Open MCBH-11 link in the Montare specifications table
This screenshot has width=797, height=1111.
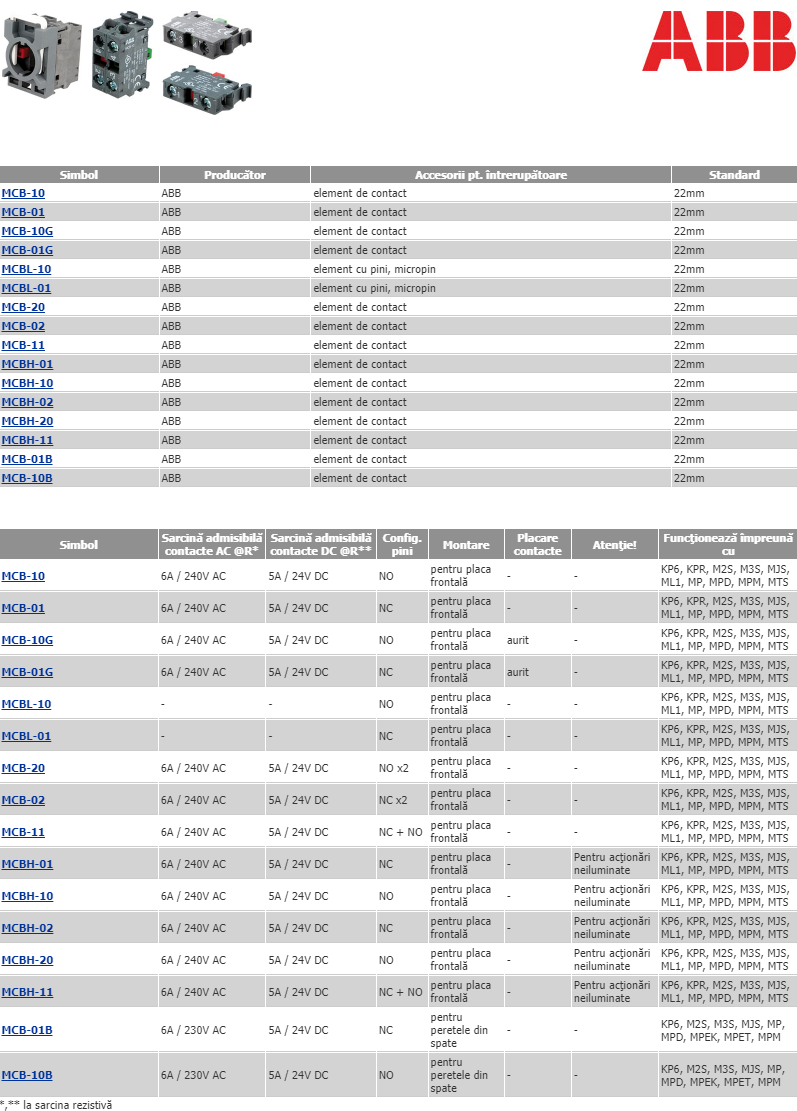click(27, 992)
